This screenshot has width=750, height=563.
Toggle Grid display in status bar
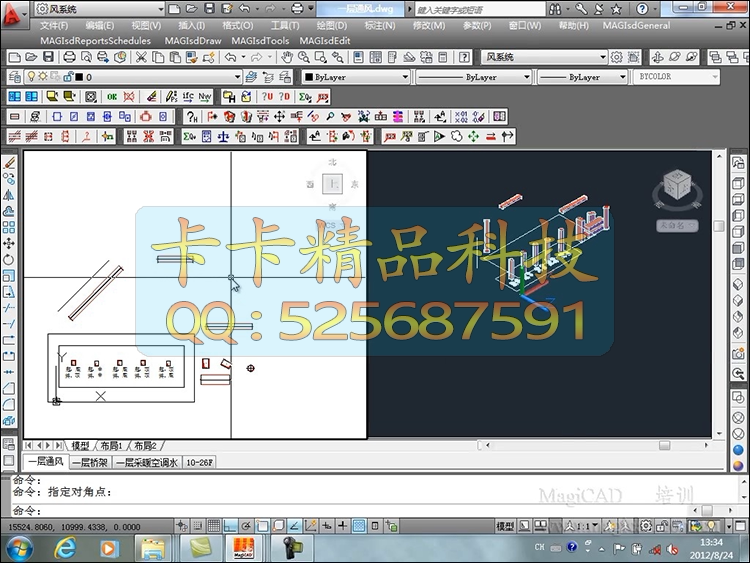[214, 526]
